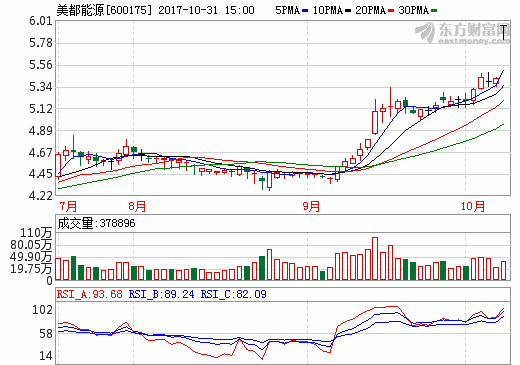Click the RSI_A:93.68 indicator label

89,294
